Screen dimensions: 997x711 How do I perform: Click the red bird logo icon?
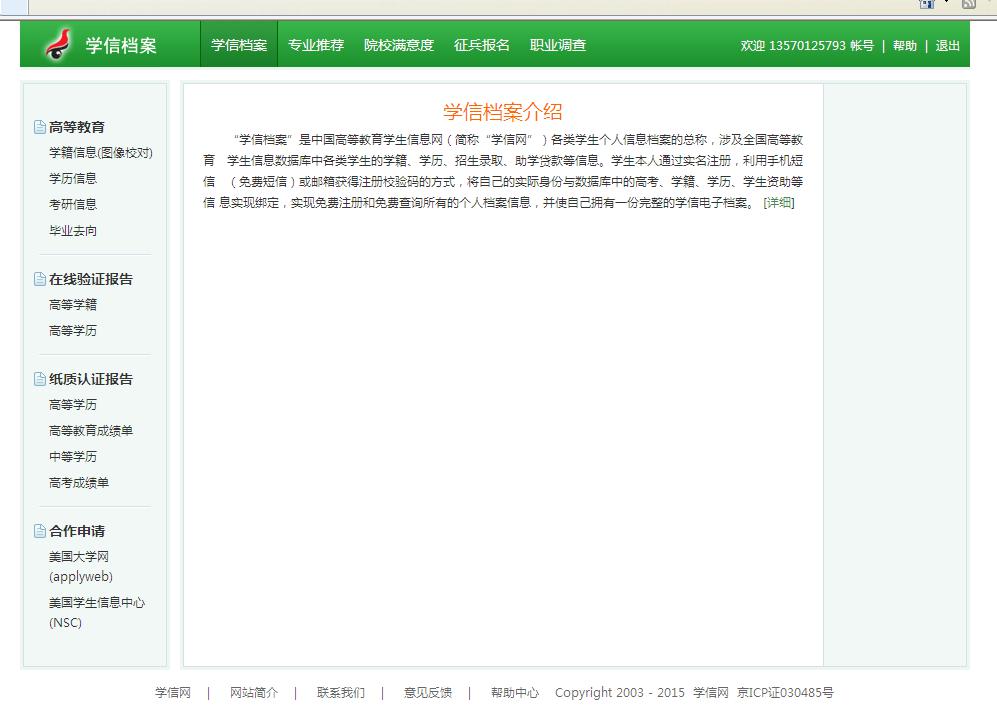click(x=58, y=45)
